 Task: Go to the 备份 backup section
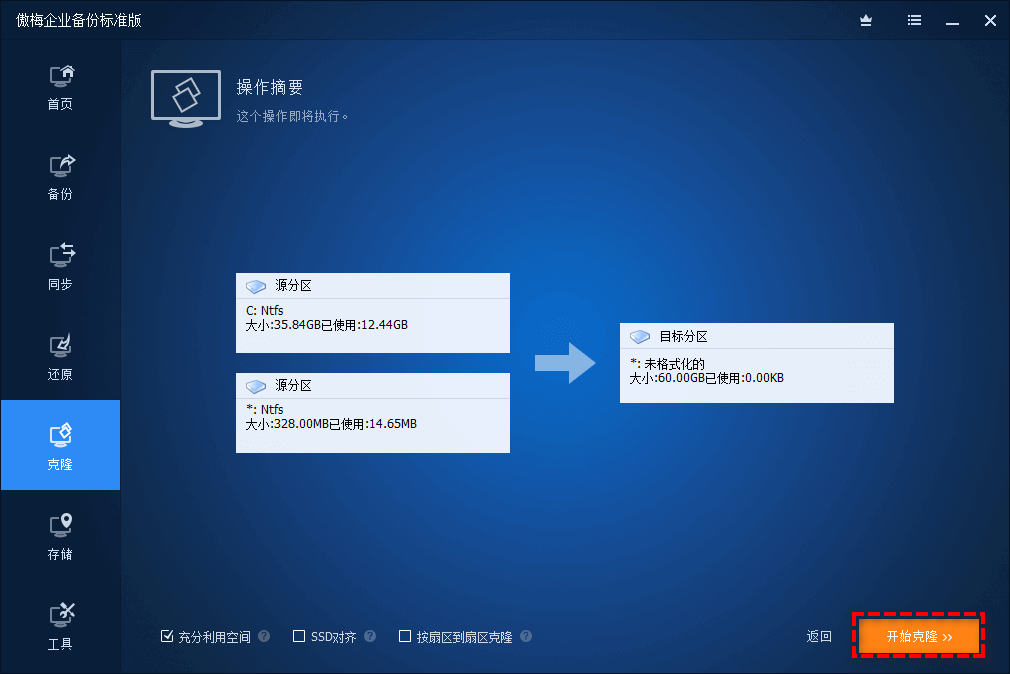(x=61, y=177)
